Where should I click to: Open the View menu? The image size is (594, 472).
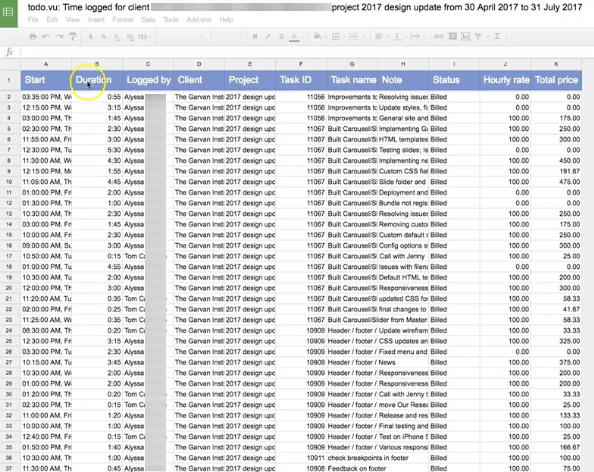(x=73, y=20)
